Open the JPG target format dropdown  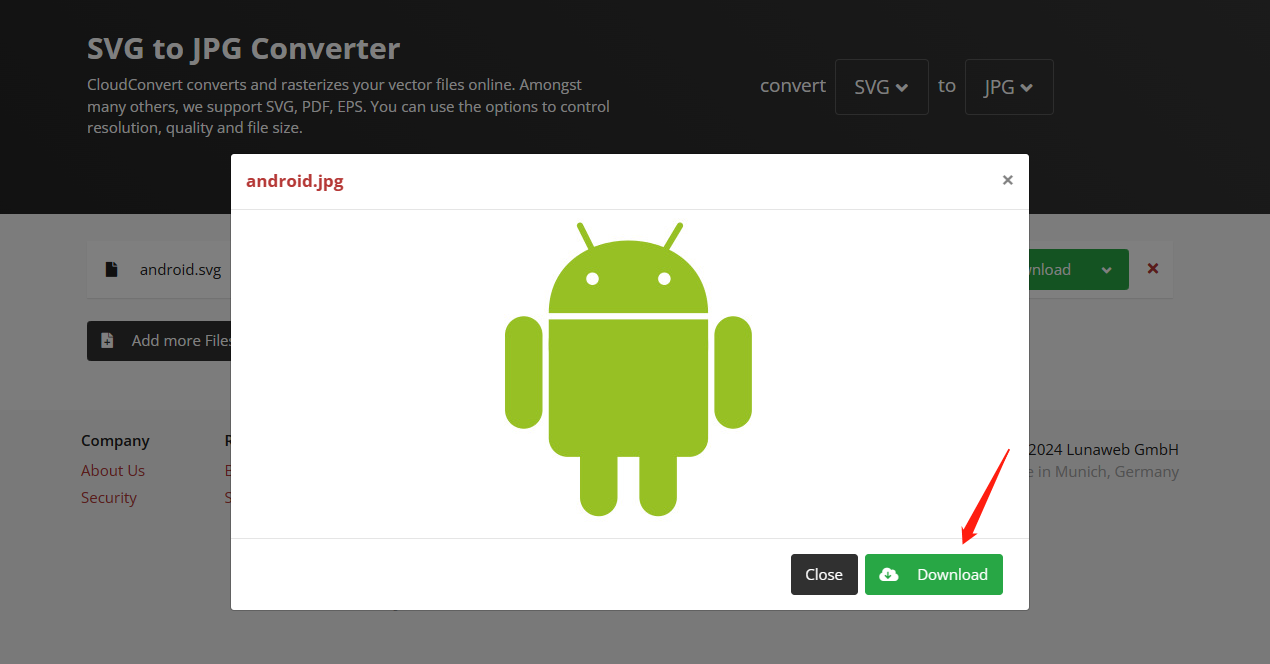tap(1009, 87)
